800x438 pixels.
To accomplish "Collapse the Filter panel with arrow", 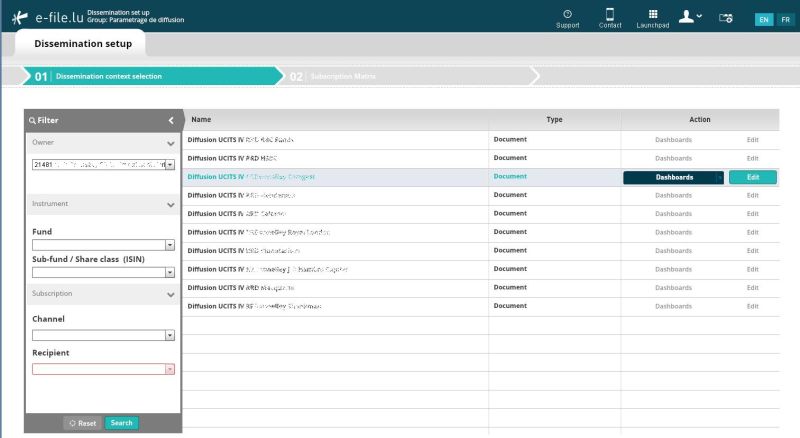I will 171,120.
